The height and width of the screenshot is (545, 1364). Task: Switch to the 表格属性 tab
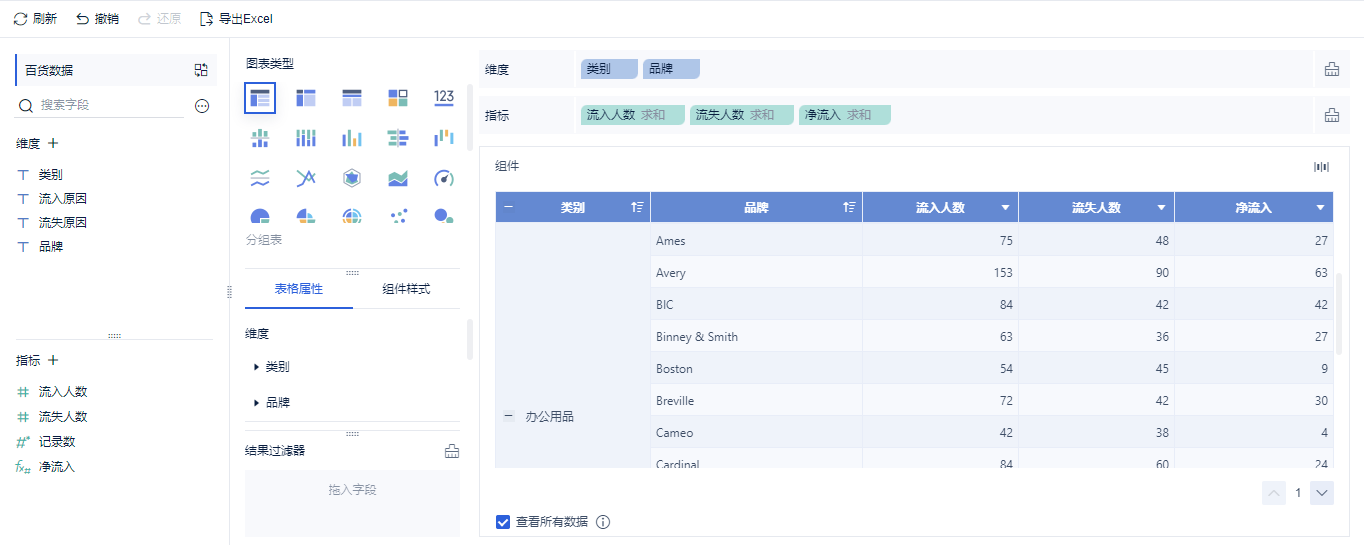point(298,289)
